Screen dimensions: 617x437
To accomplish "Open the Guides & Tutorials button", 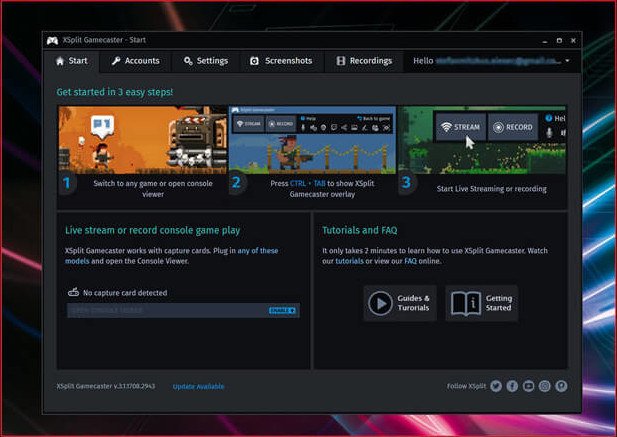I will click(x=400, y=303).
